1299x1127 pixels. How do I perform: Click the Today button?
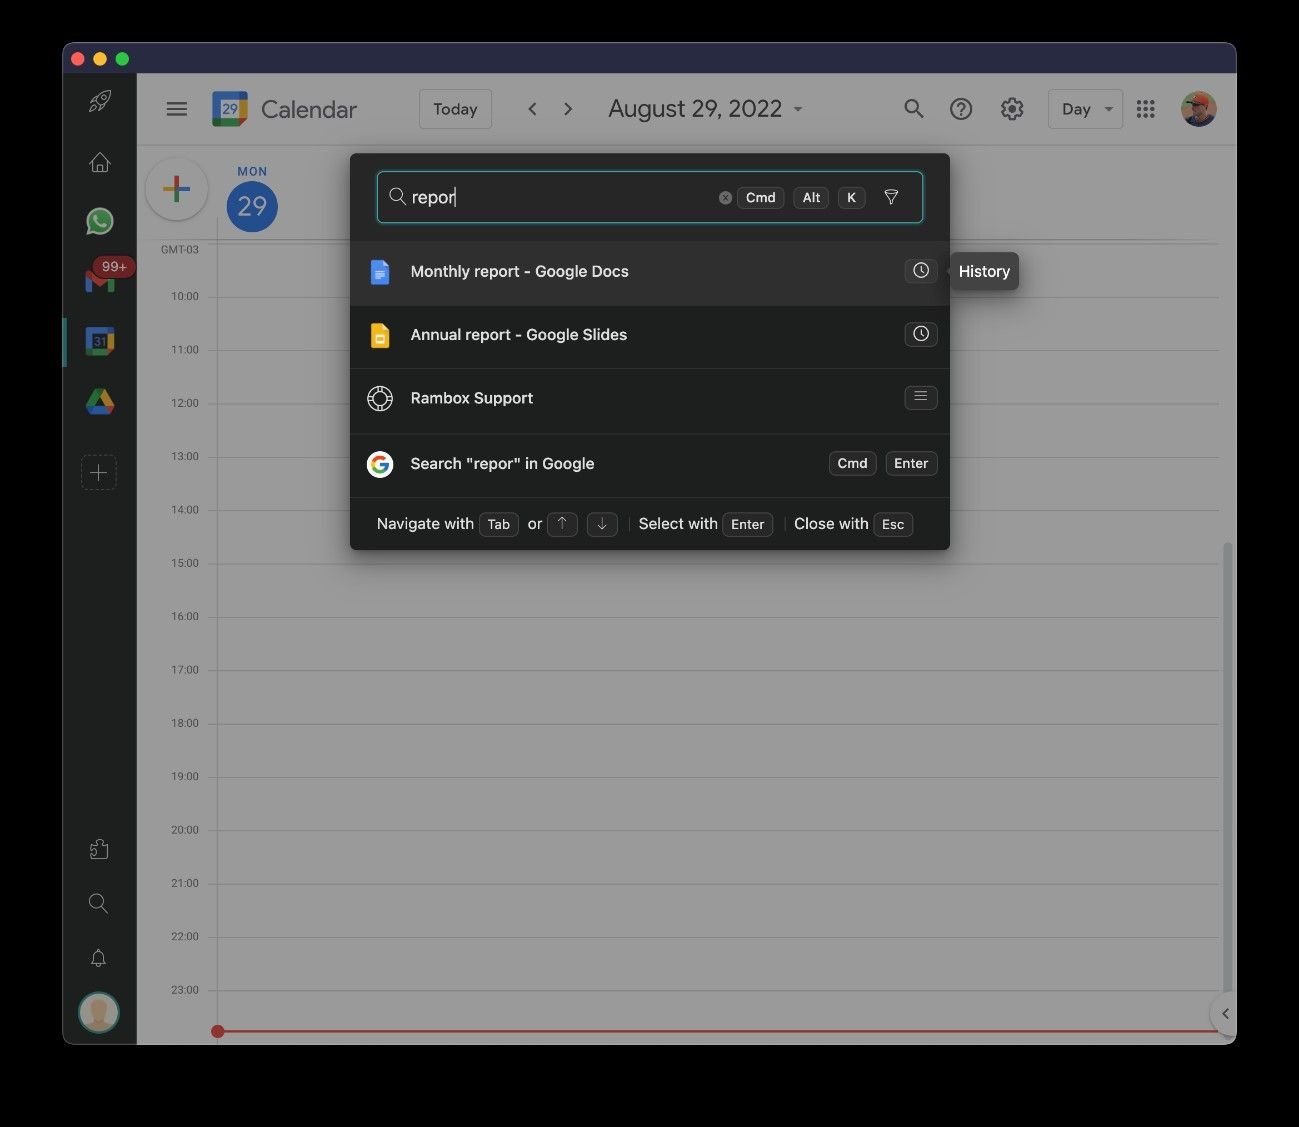(455, 109)
